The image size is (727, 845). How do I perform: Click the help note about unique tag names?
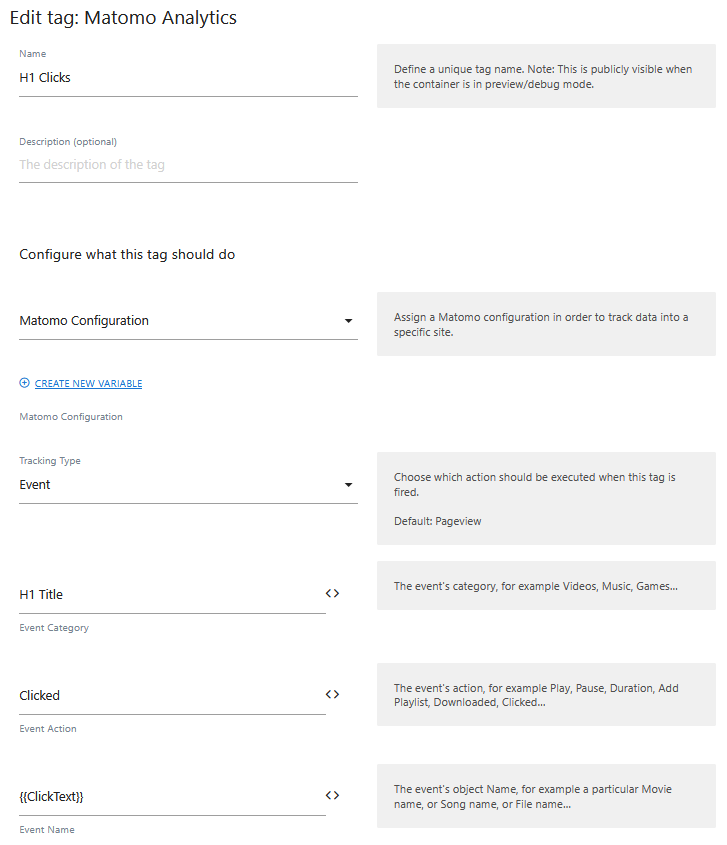click(546, 76)
